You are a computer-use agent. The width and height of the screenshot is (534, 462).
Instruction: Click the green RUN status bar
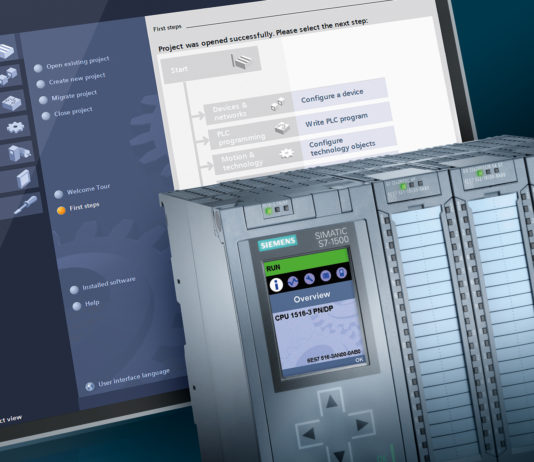307,262
